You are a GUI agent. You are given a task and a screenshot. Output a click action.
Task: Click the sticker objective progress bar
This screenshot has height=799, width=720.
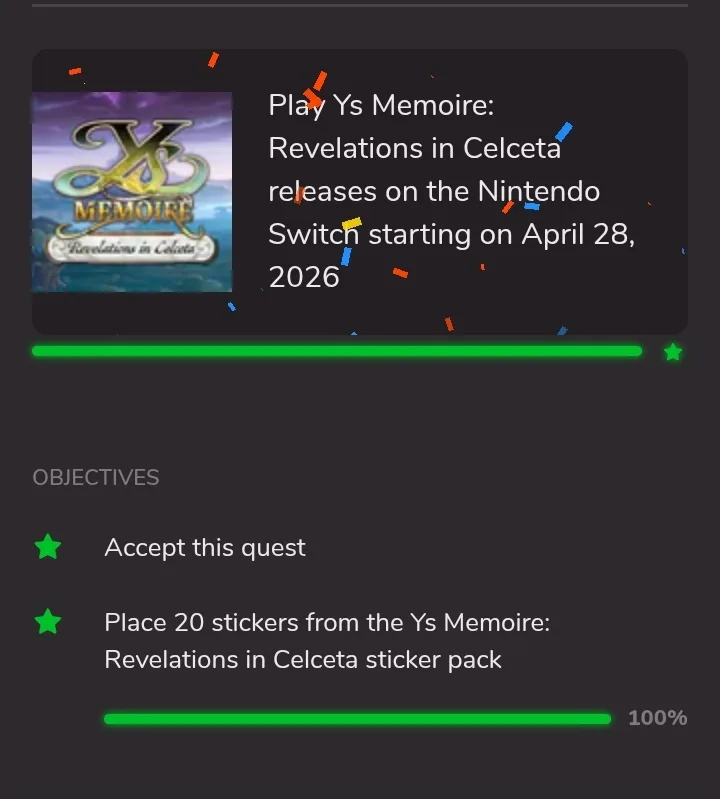point(357,719)
